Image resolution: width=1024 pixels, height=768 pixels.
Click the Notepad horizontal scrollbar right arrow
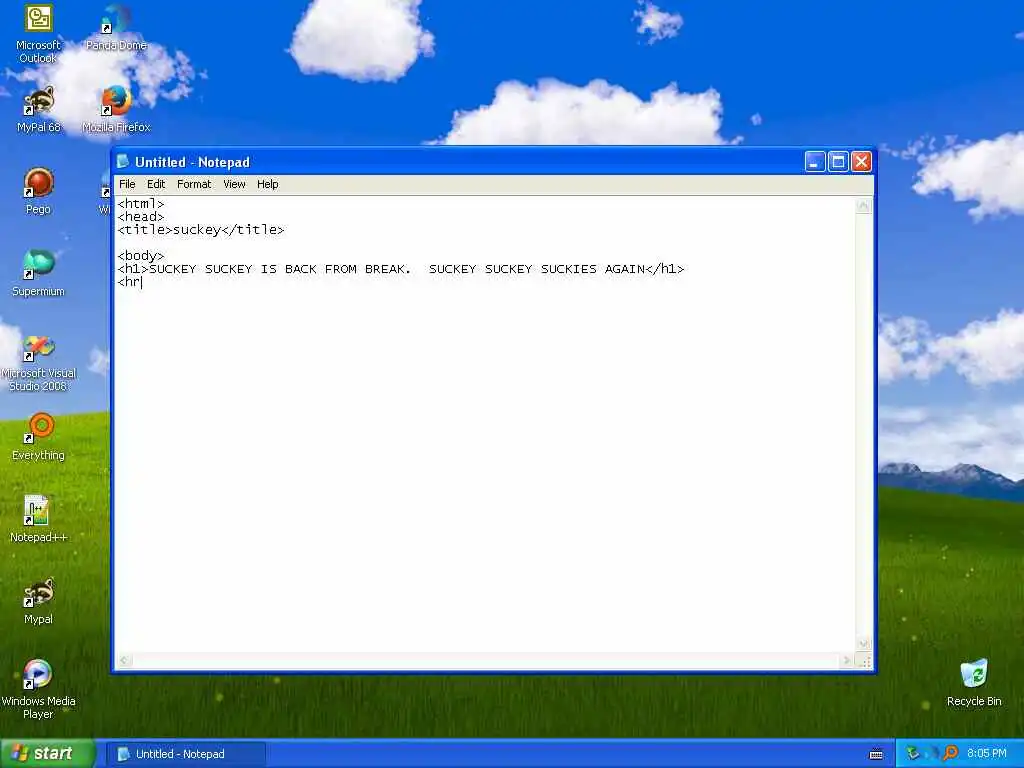click(847, 660)
